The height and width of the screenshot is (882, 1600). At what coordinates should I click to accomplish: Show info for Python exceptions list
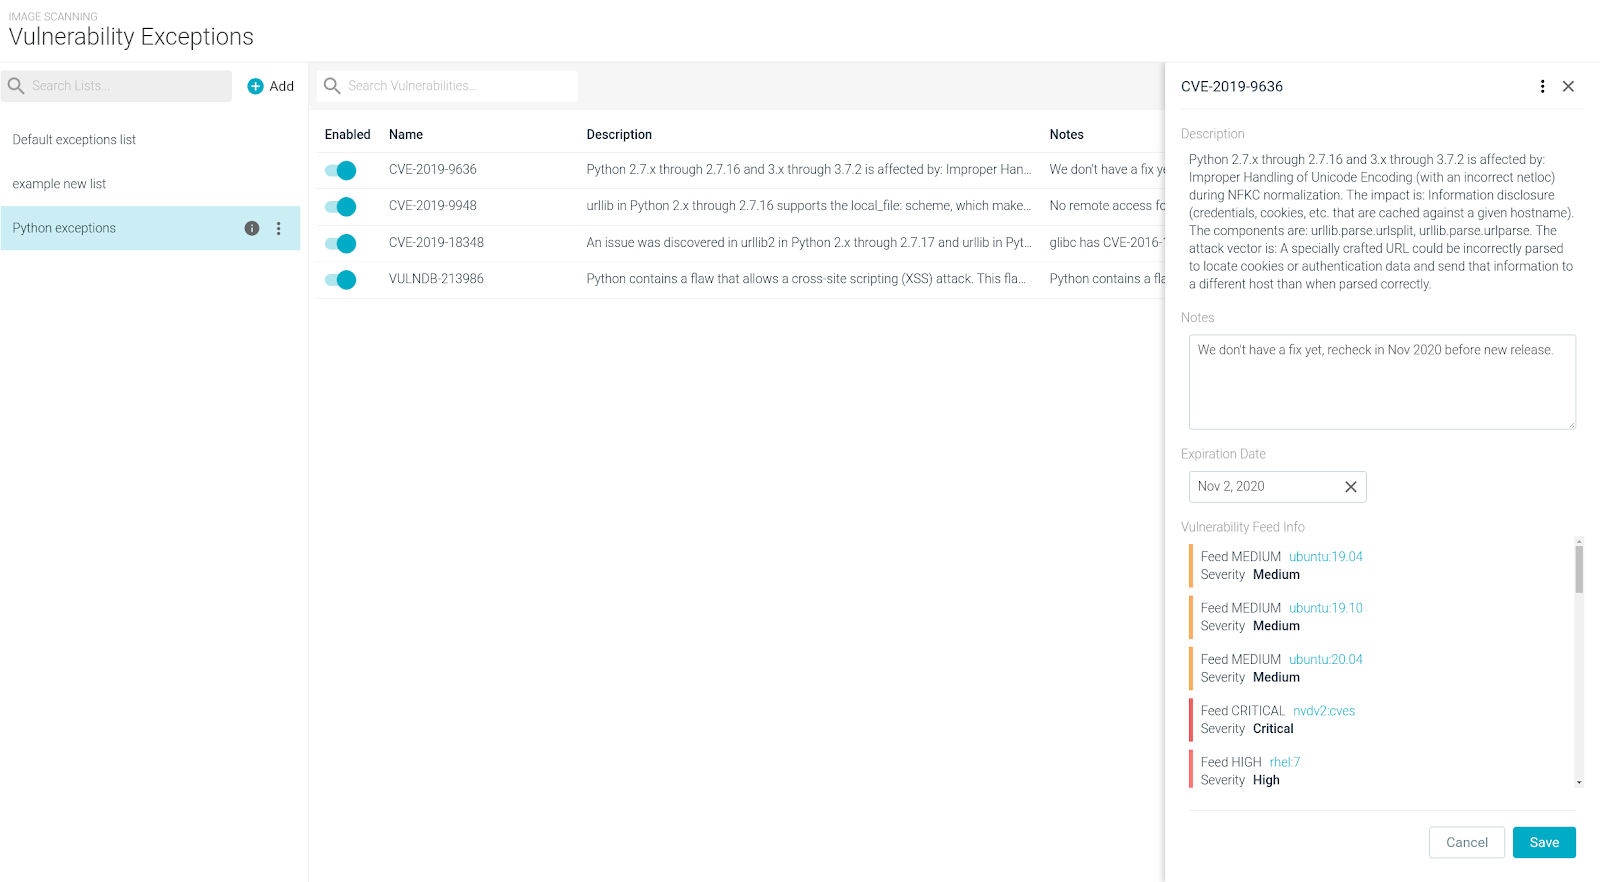pyautogui.click(x=252, y=228)
